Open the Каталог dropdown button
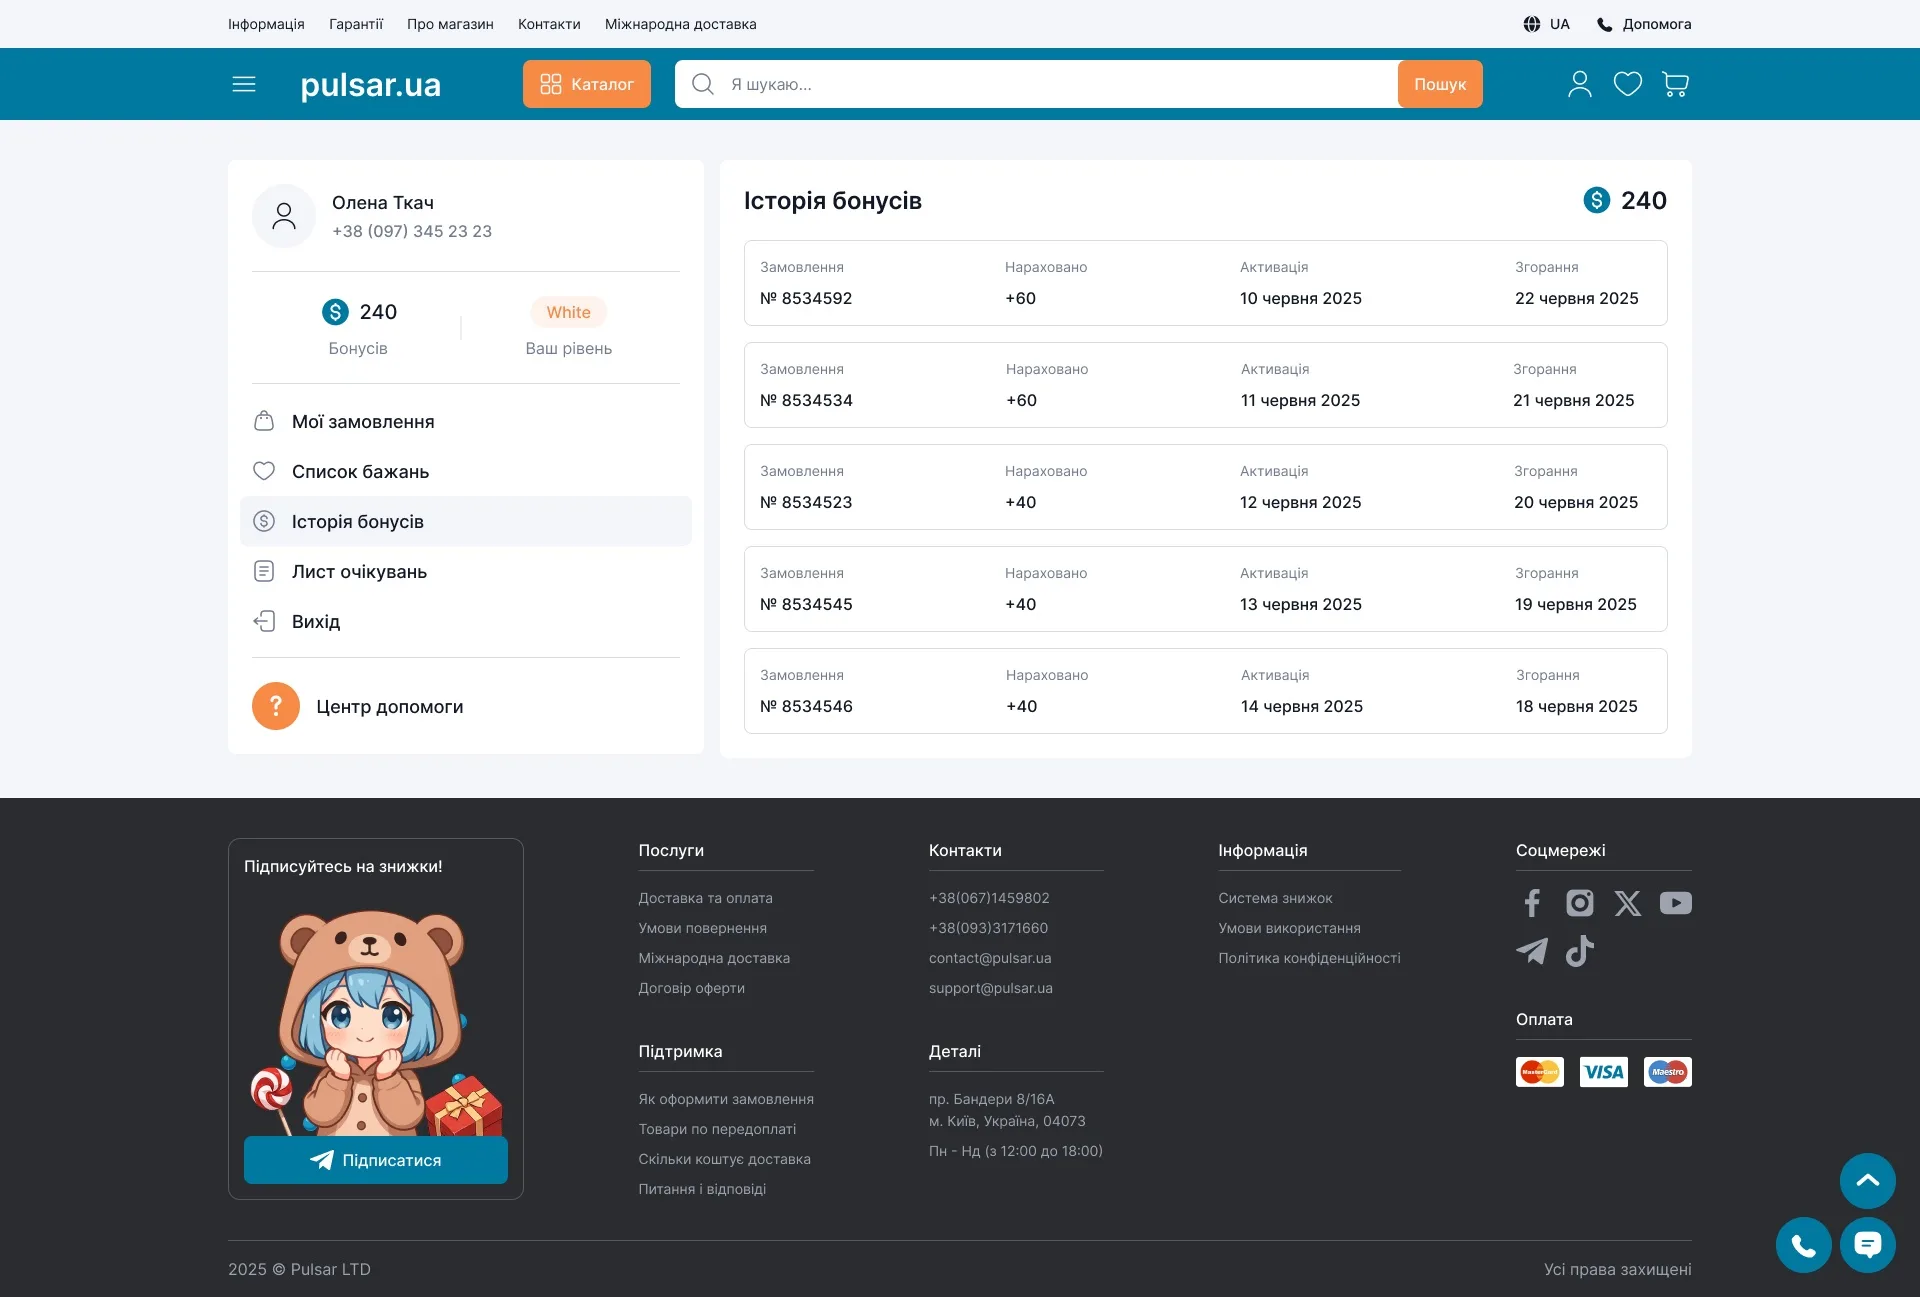This screenshot has height=1297, width=1920. coord(586,84)
